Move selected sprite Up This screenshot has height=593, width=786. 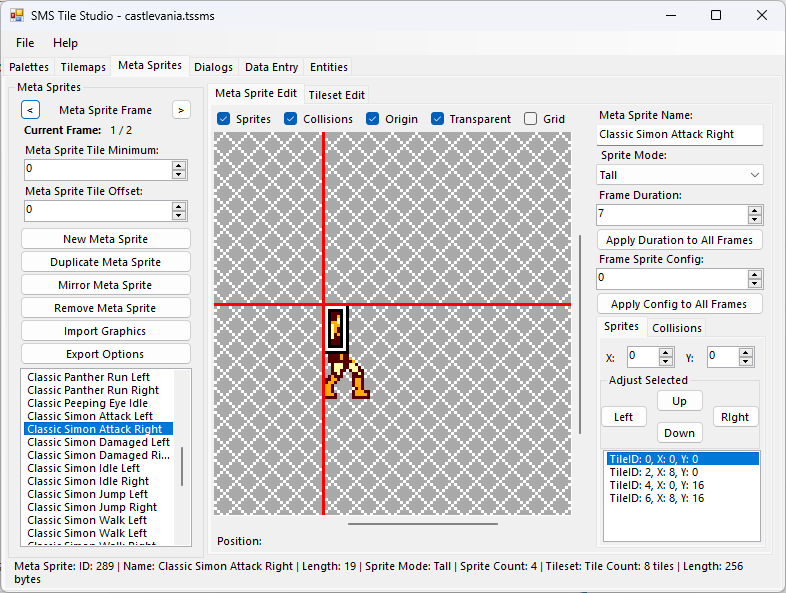pyautogui.click(x=680, y=401)
